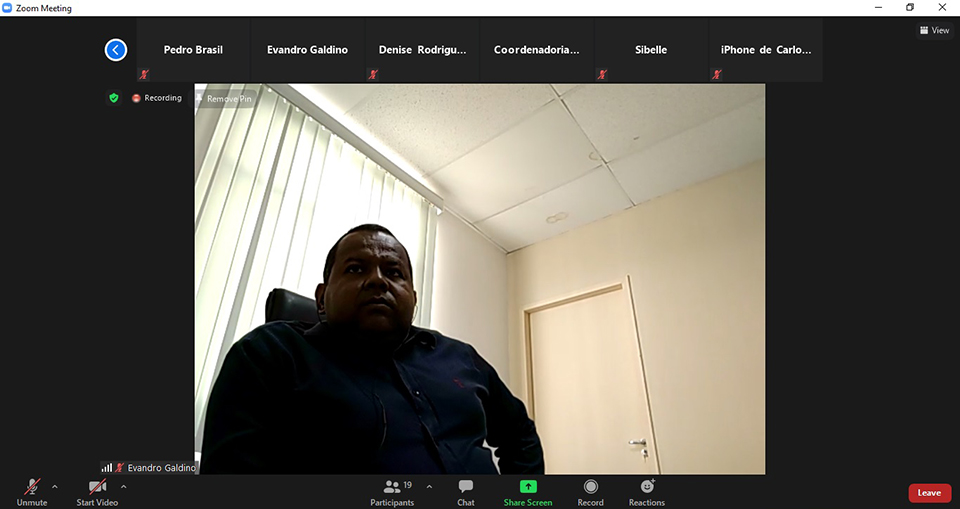Open the Reactions menu
This screenshot has height=509, width=960.
pos(647,487)
